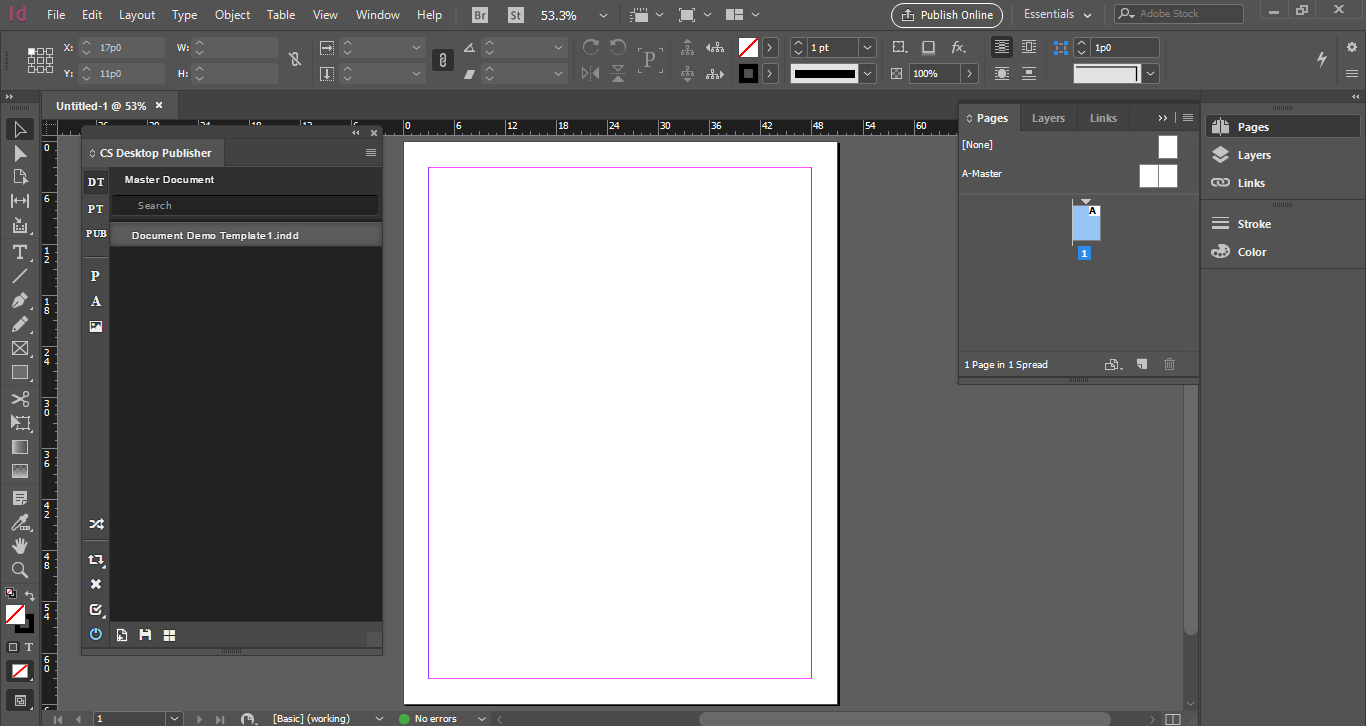Open CS Desktop Publisher panel menu

click(371, 153)
